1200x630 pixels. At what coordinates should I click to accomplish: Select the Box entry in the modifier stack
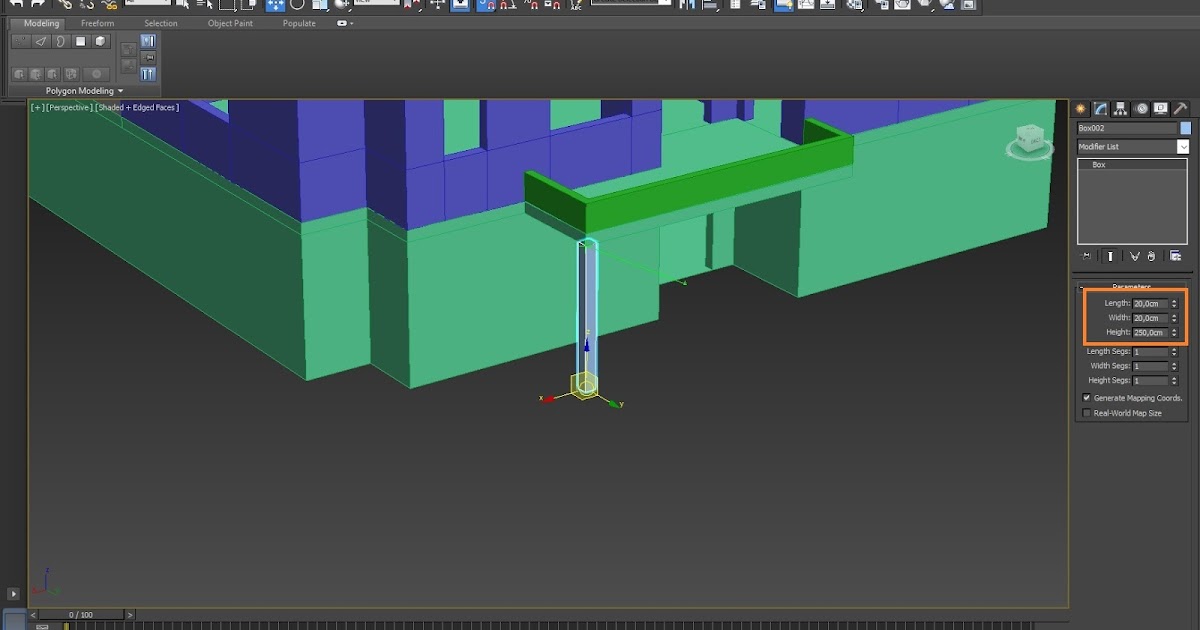click(1098, 164)
